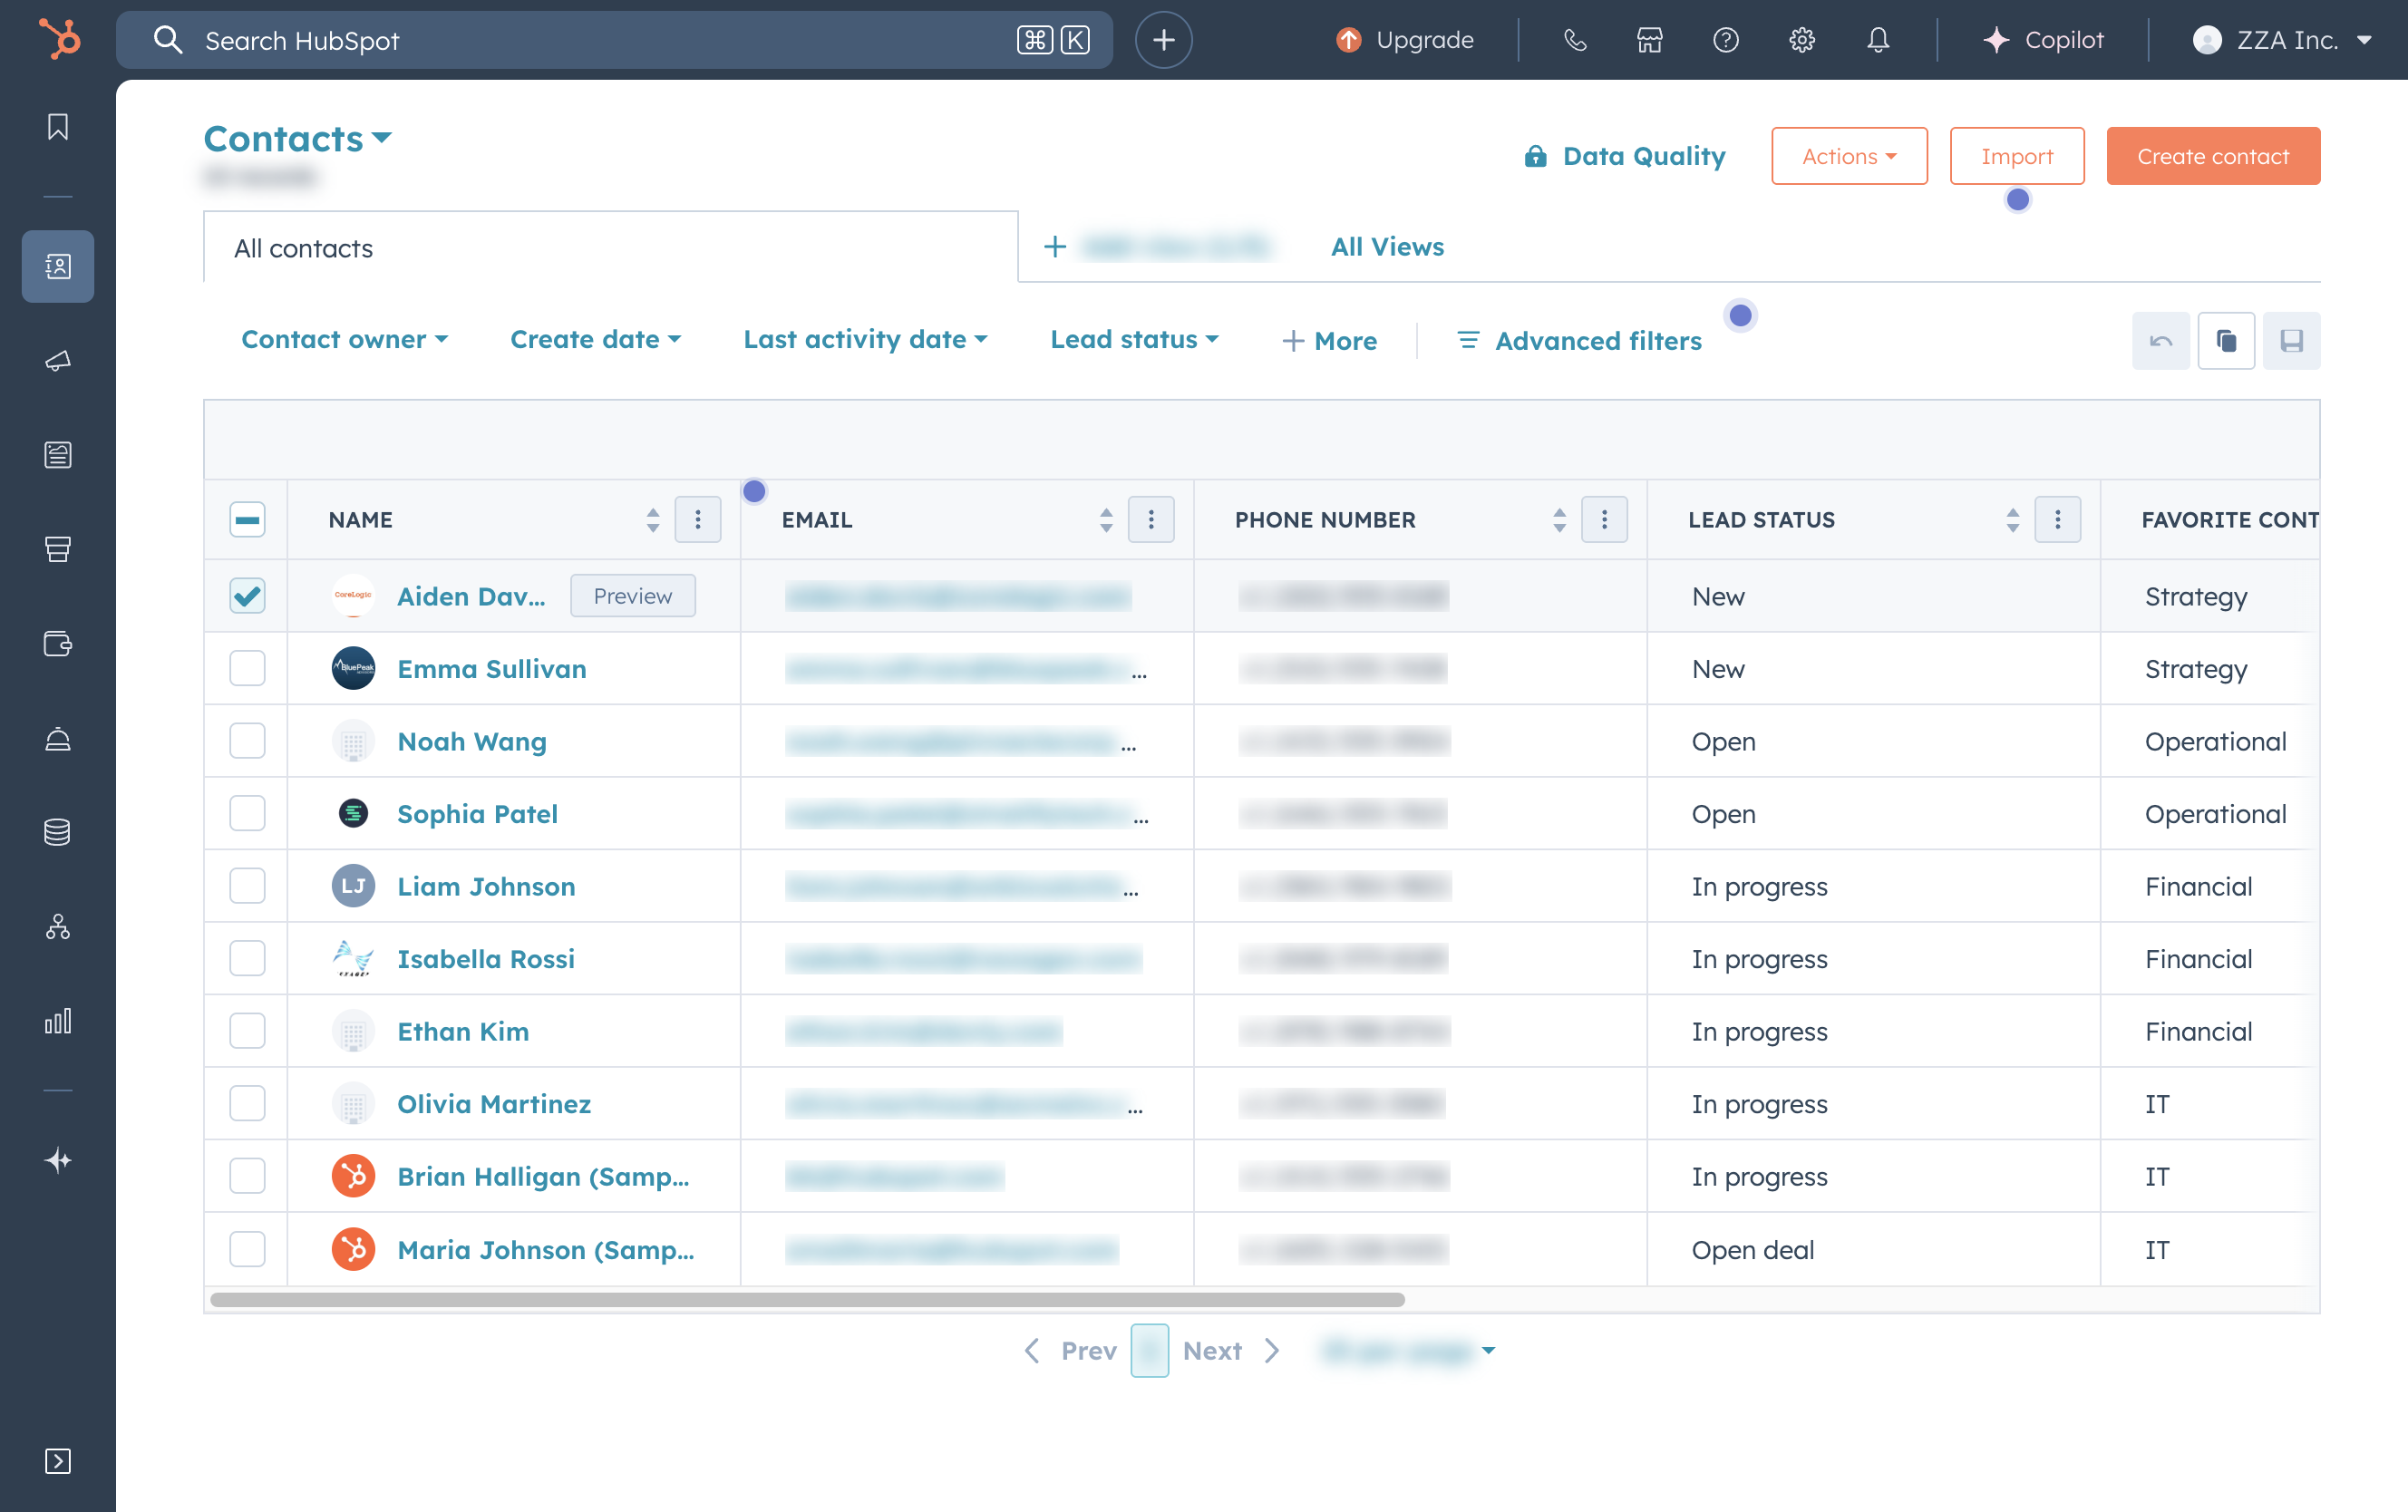
Task: Check the Sophia Patel row checkbox
Action: click(x=247, y=813)
